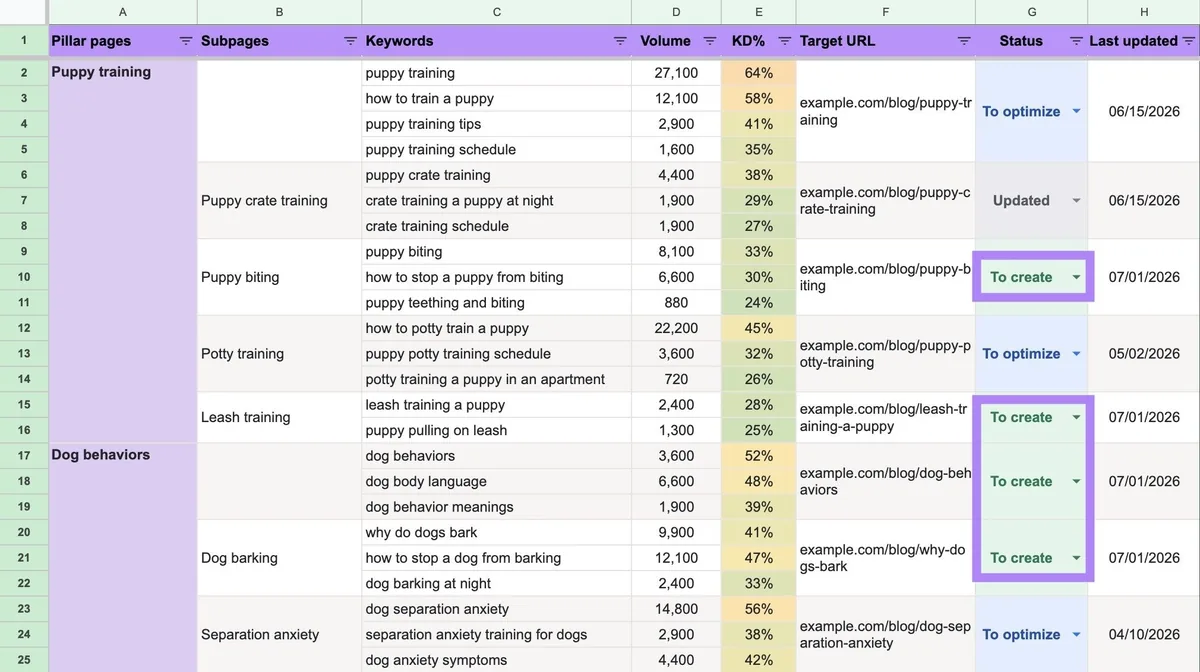The image size is (1200, 672).
Task: Select column G header
Action: pyautogui.click(x=1032, y=12)
